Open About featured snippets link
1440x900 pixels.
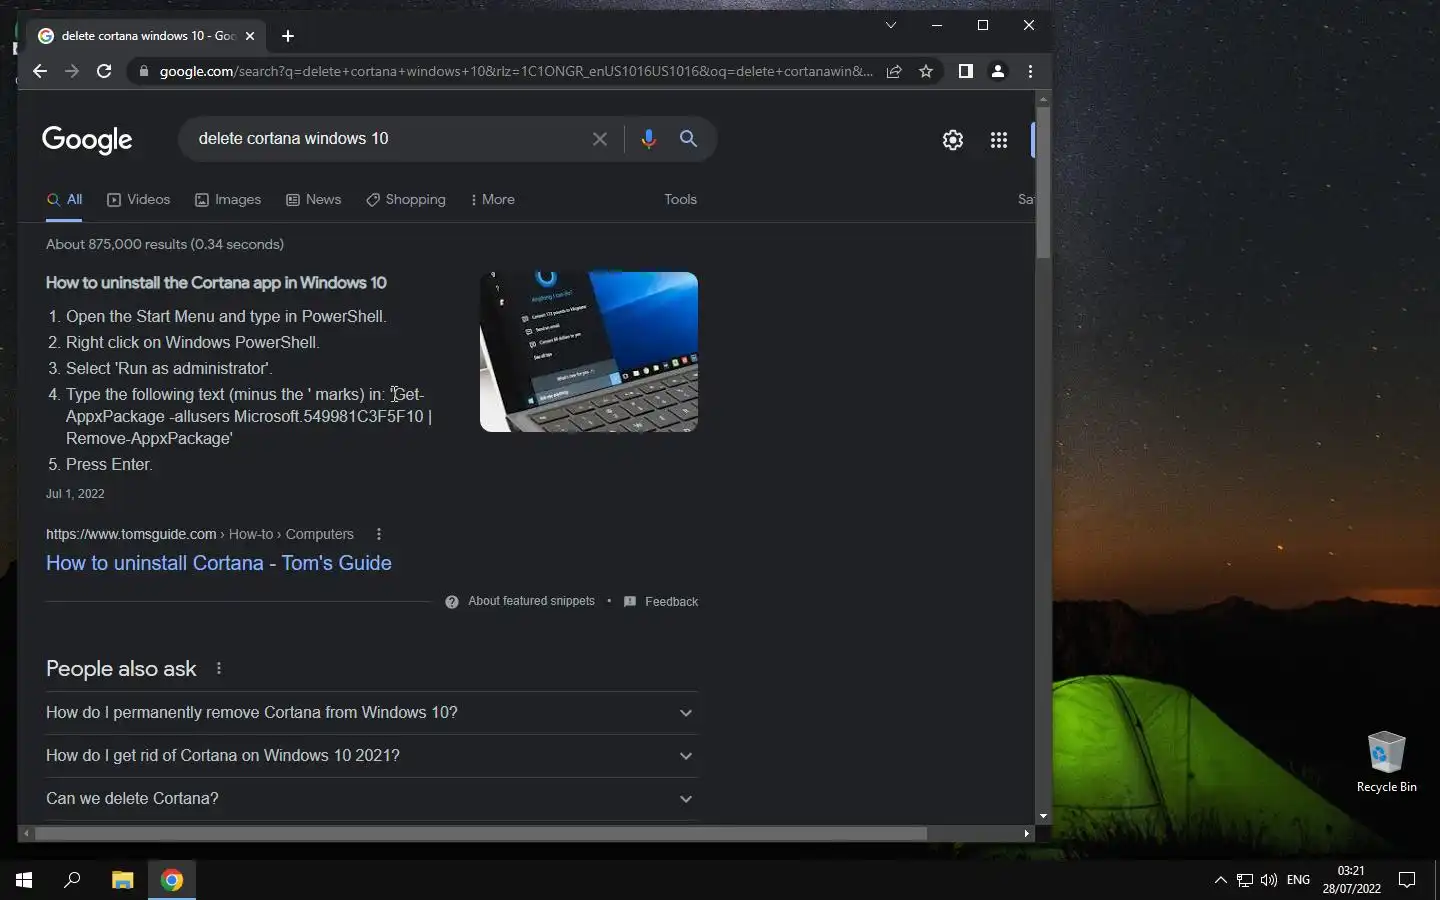[531, 601]
